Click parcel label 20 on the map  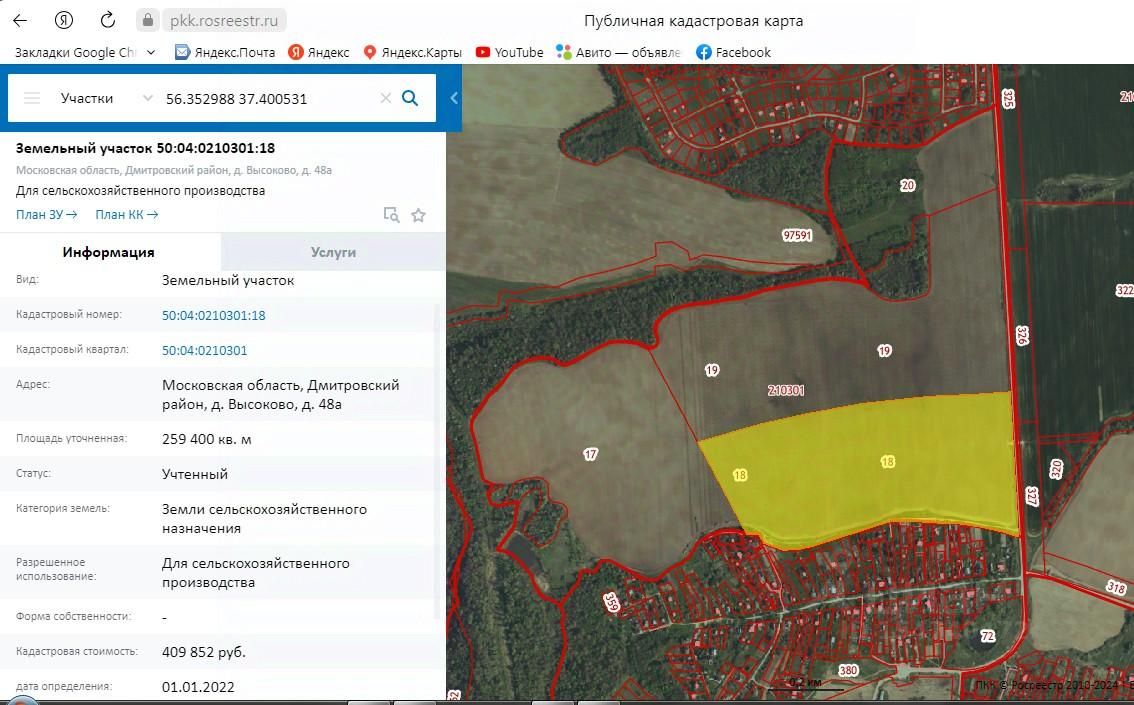tap(908, 185)
